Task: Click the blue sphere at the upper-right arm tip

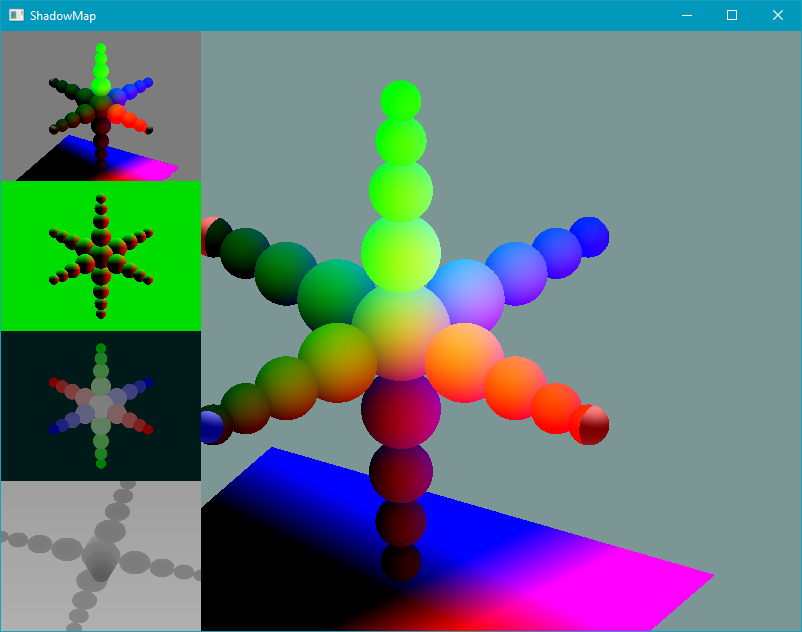Action: [589, 236]
